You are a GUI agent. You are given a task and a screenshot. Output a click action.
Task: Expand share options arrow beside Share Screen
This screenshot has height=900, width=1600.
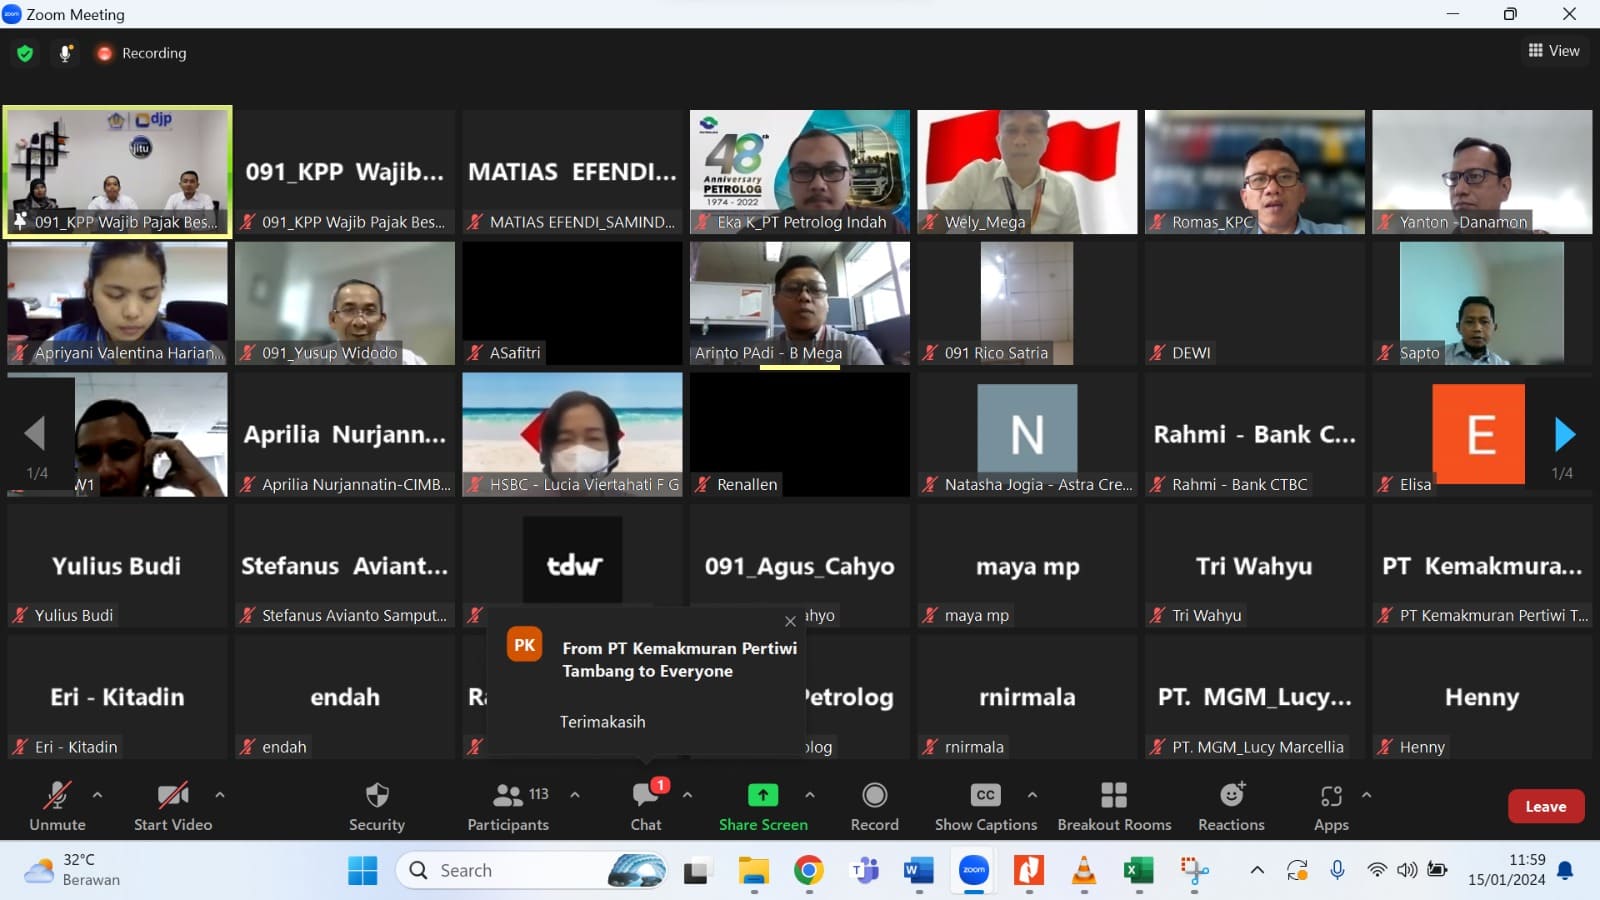tap(809, 795)
